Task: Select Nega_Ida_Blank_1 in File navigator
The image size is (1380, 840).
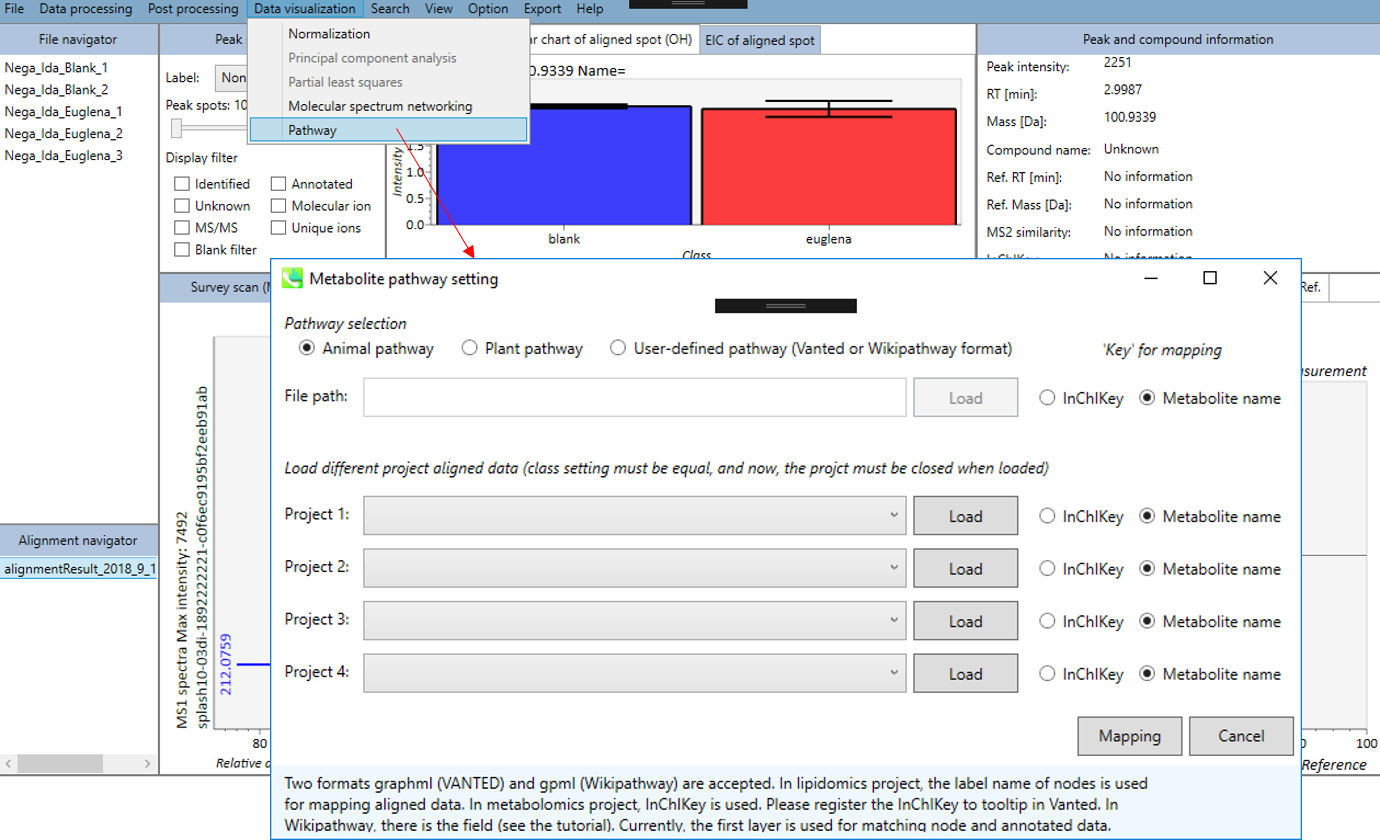Action: (56, 68)
